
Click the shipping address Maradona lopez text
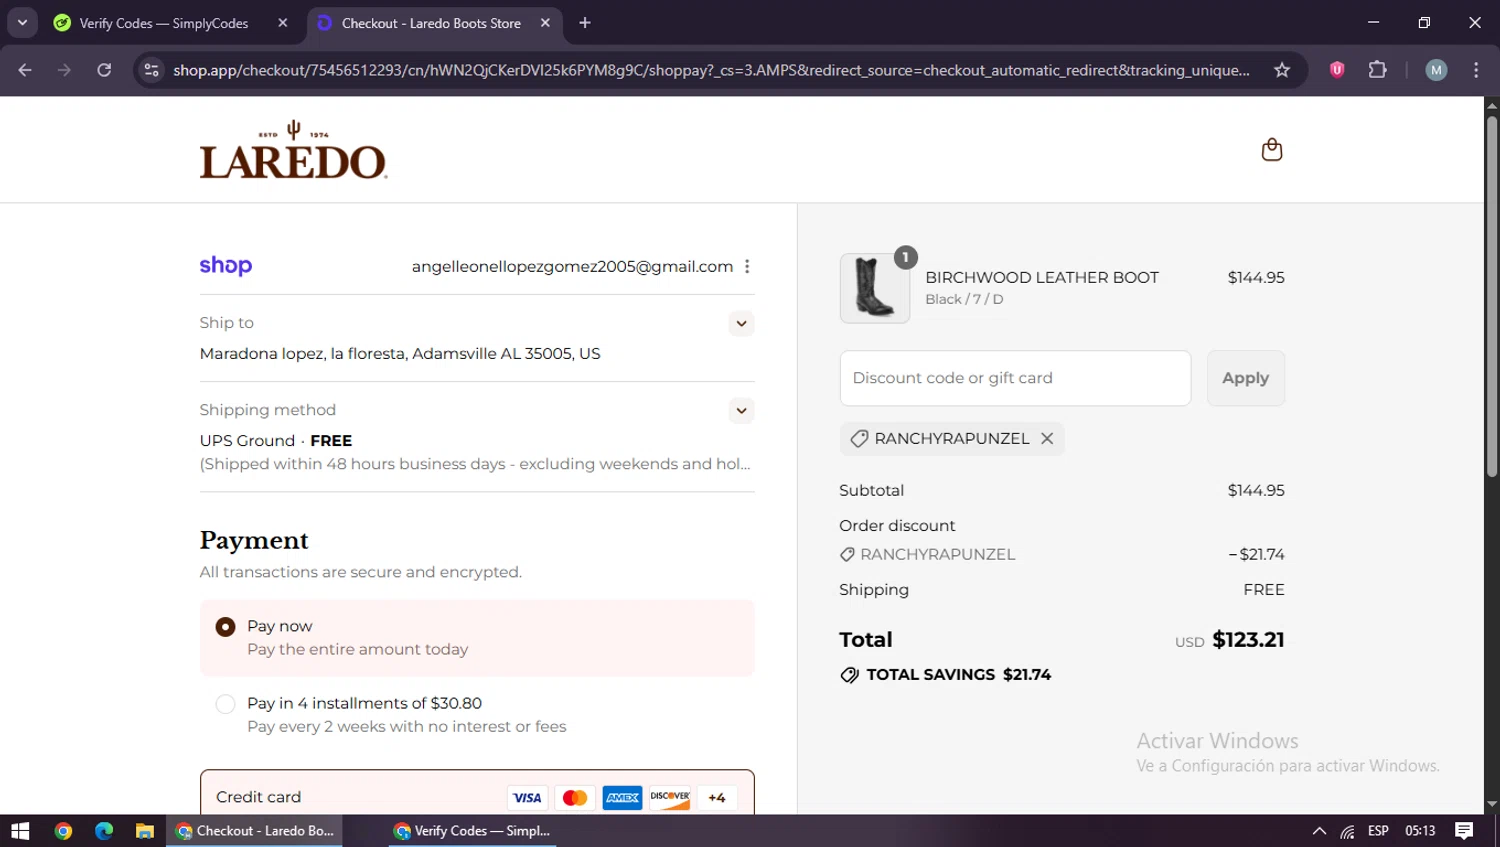click(x=400, y=354)
